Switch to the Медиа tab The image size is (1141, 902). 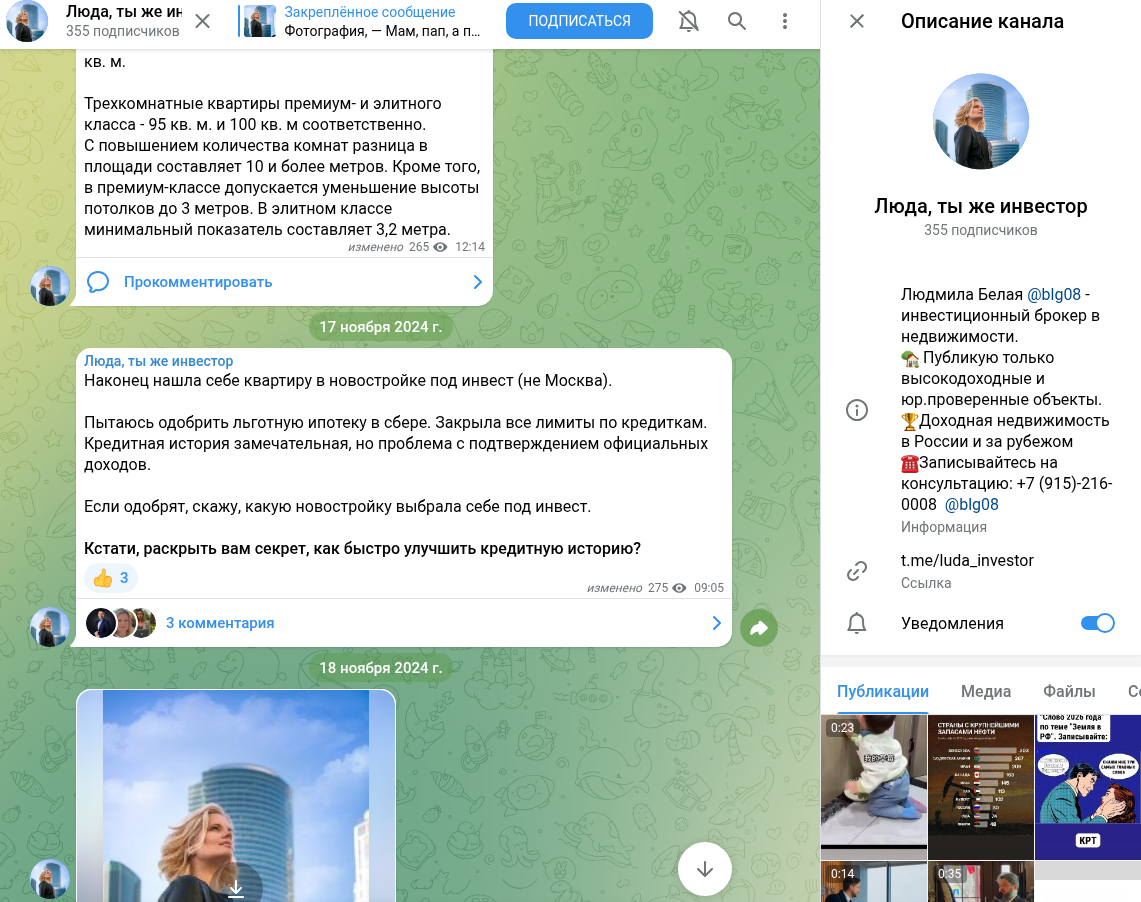coord(985,691)
